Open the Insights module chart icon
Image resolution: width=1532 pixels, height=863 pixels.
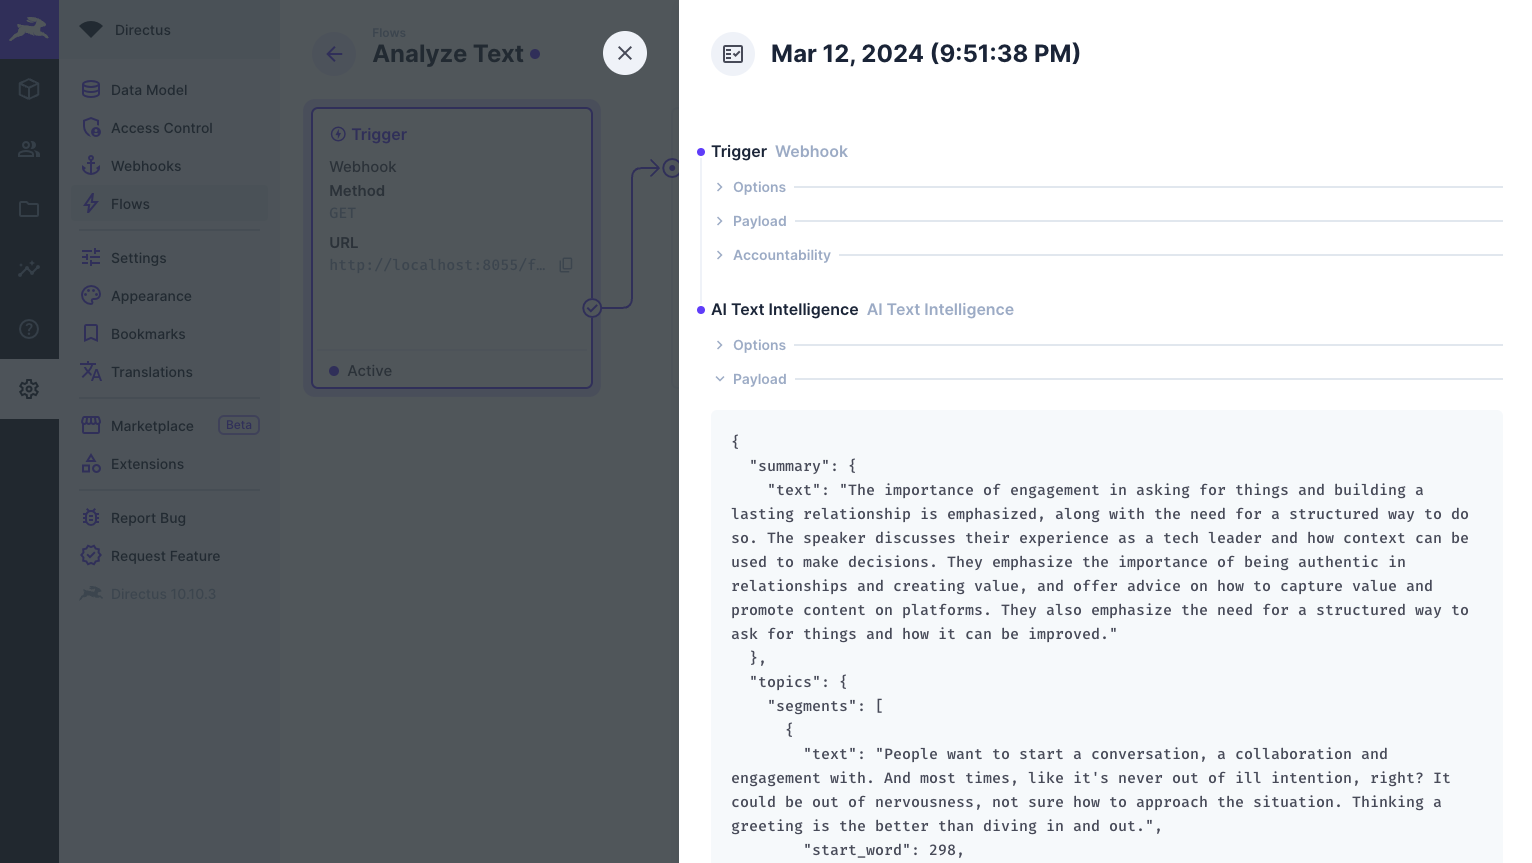click(x=29, y=269)
